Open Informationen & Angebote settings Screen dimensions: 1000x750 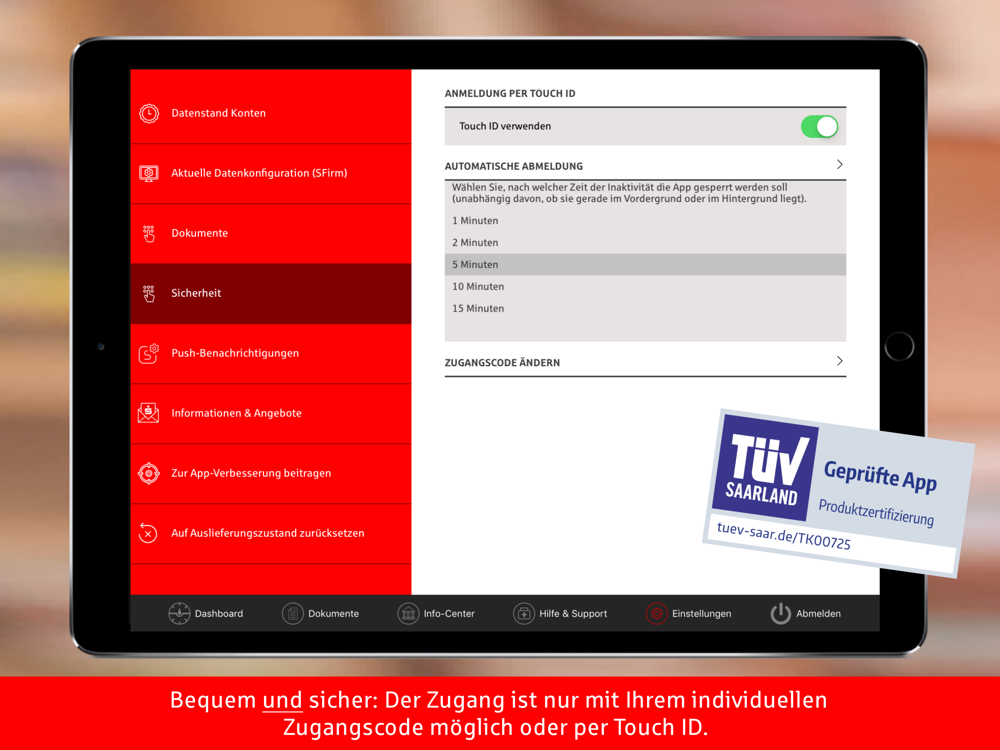click(x=271, y=413)
